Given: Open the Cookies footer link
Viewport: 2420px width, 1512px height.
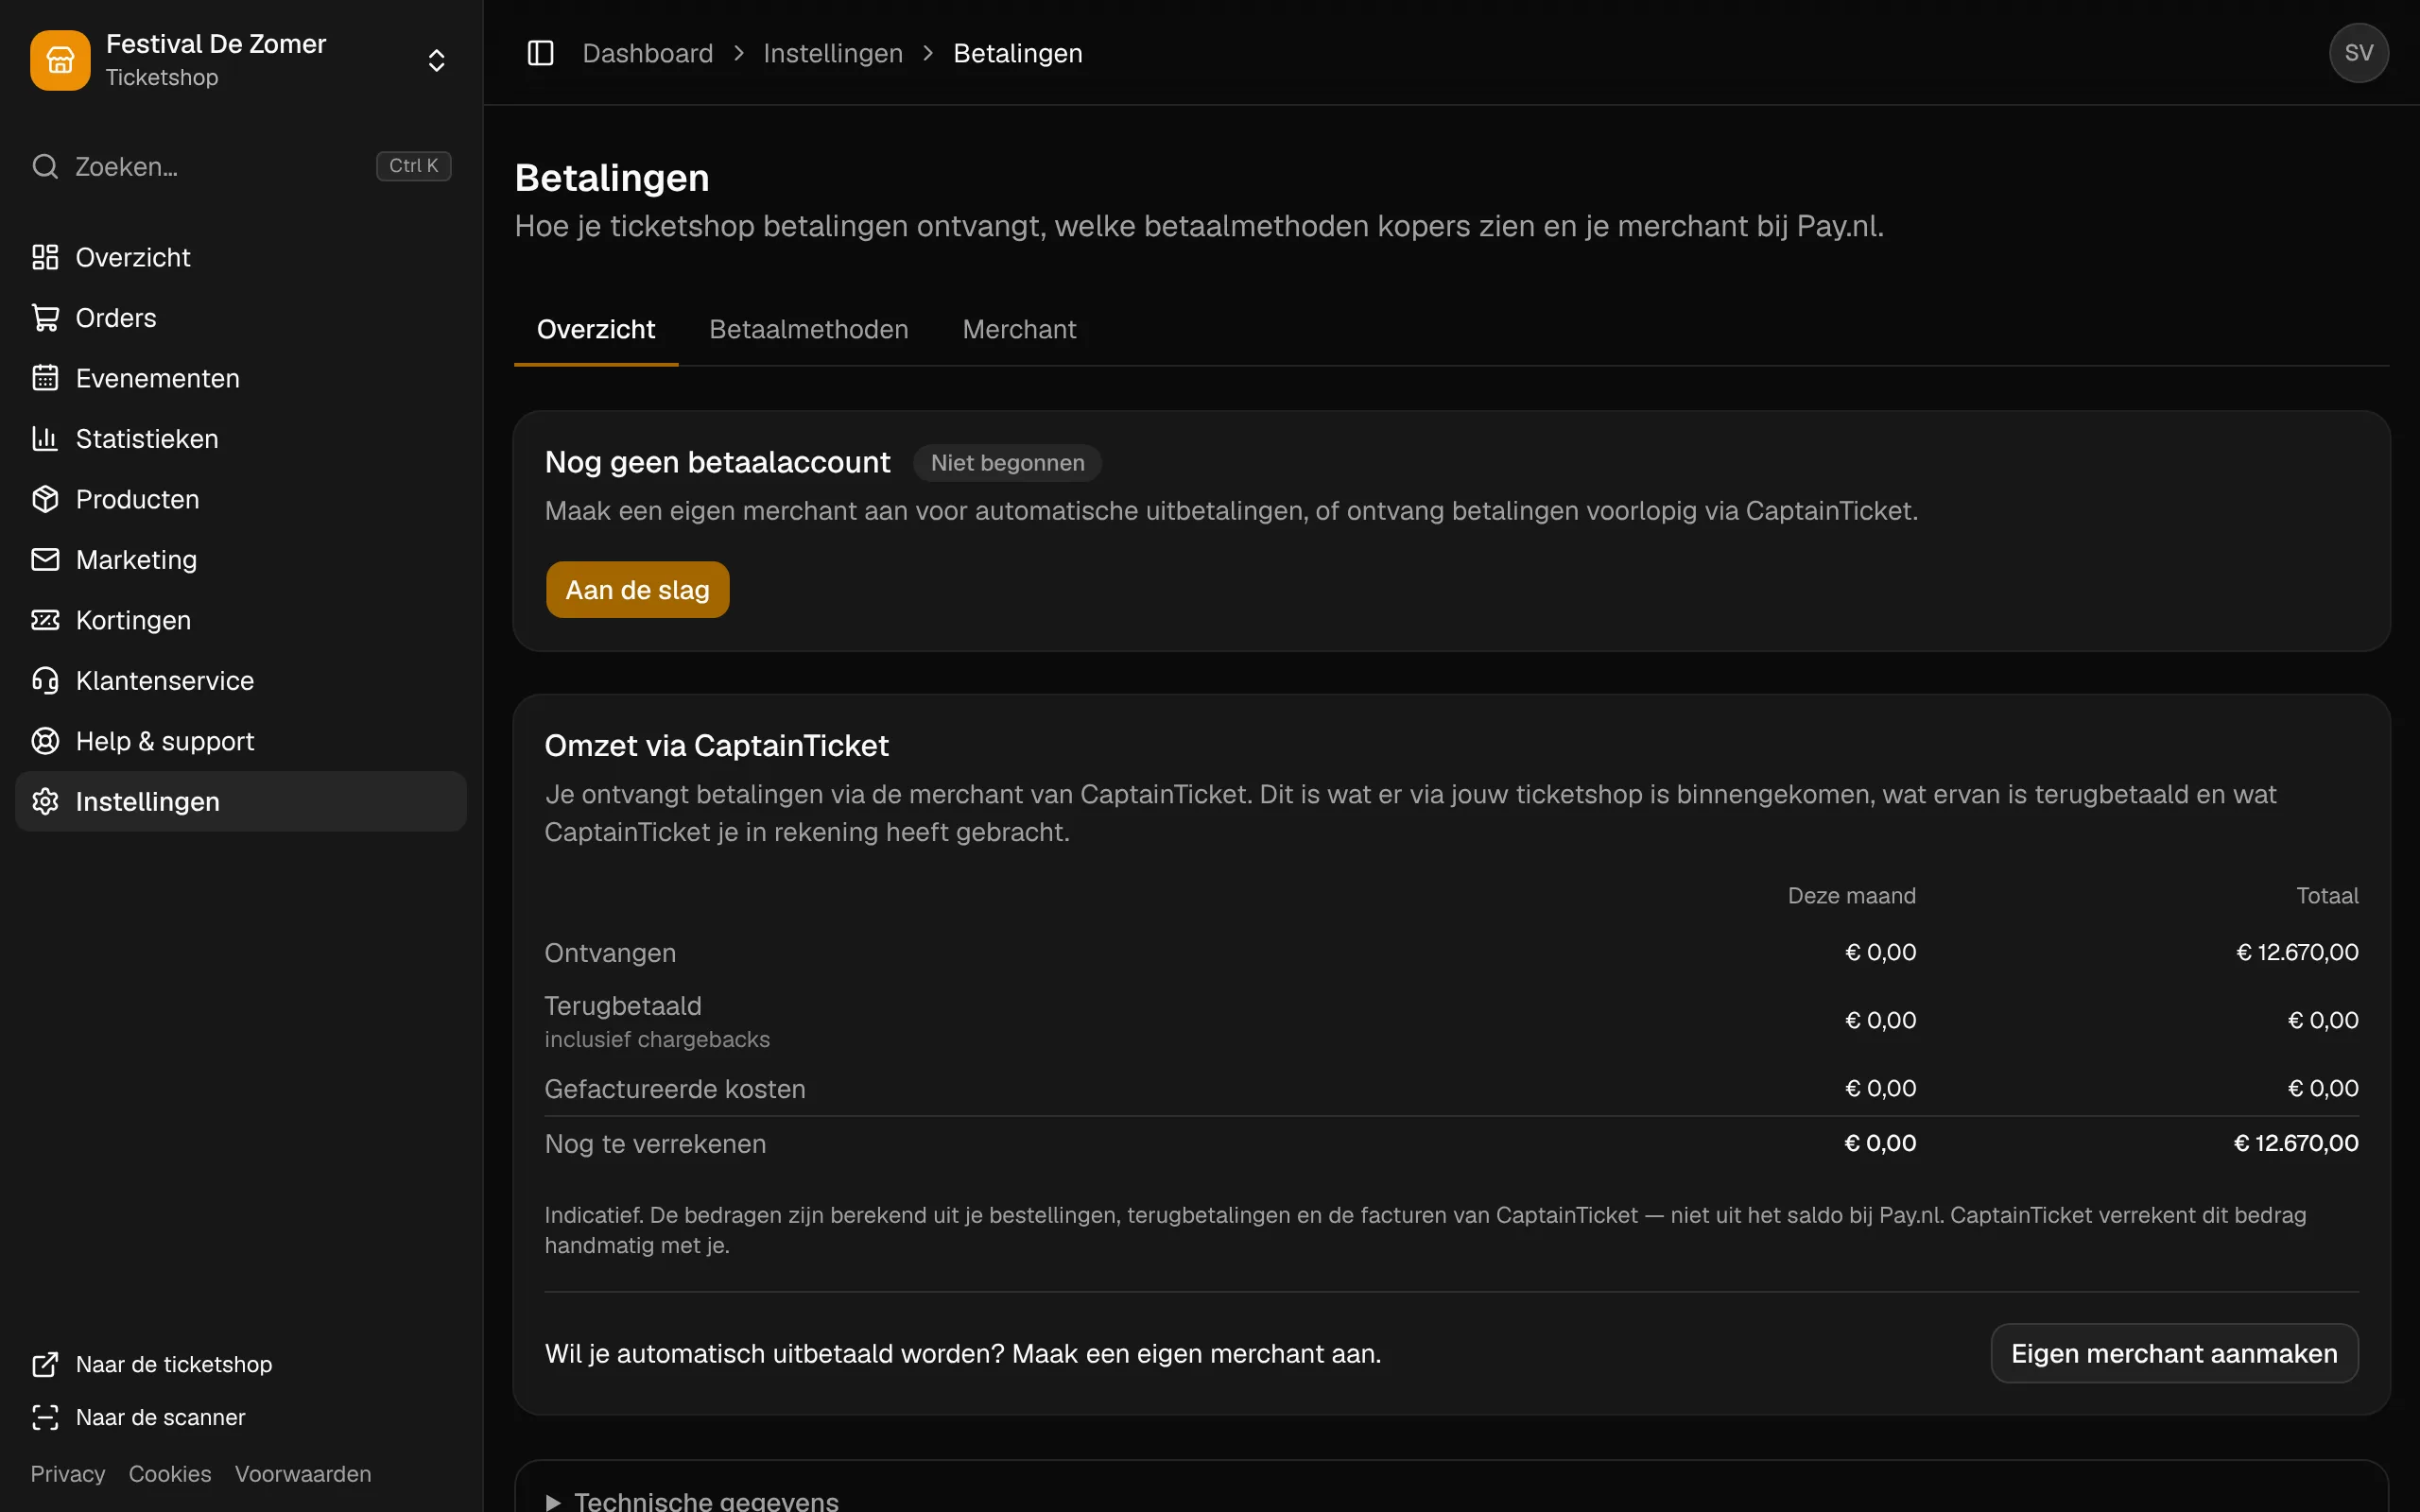Looking at the screenshot, I should pyautogui.click(x=170, y=1475).
